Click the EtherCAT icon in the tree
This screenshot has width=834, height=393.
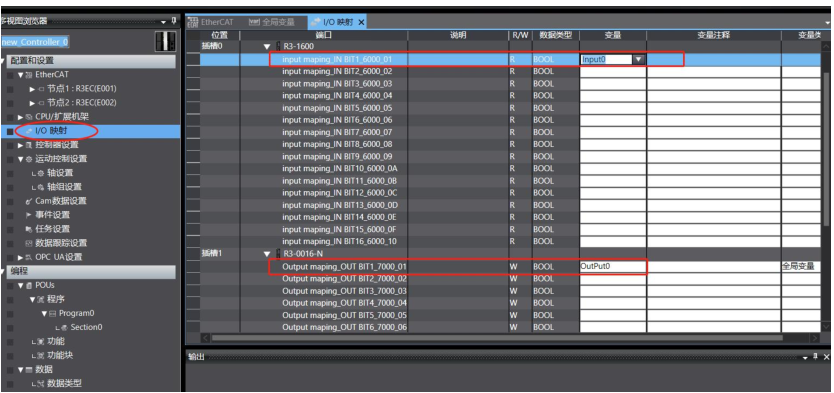(30, 74)
